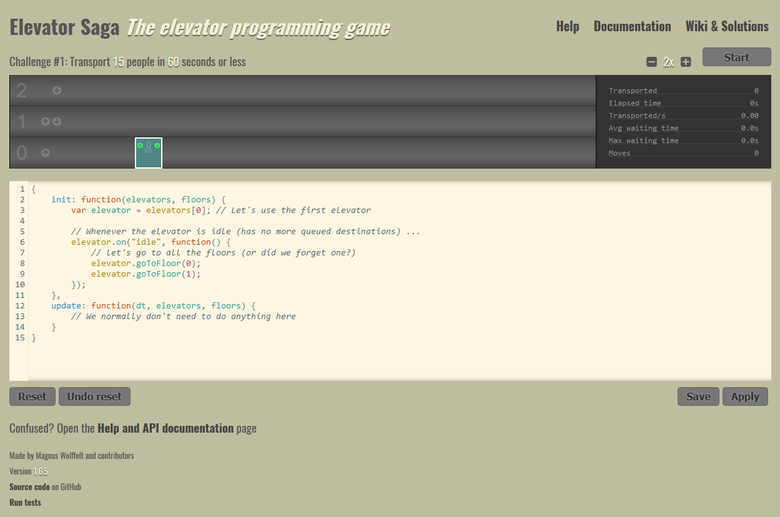Click the up call button on floor 1

[x=45, y=121]
